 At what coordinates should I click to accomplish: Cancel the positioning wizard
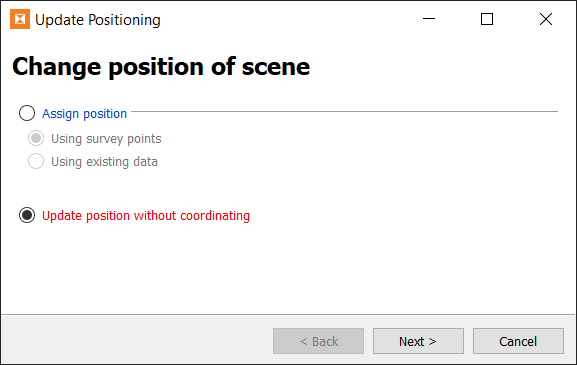(x=518, y=341)
